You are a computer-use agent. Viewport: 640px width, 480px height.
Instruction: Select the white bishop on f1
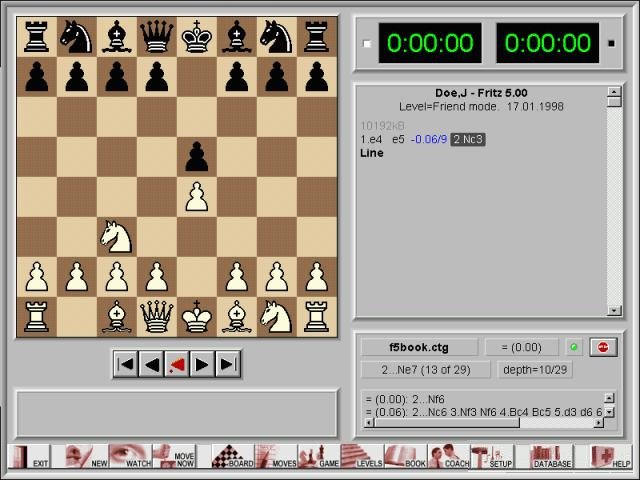pyautogui.click(x=237, y=317)
